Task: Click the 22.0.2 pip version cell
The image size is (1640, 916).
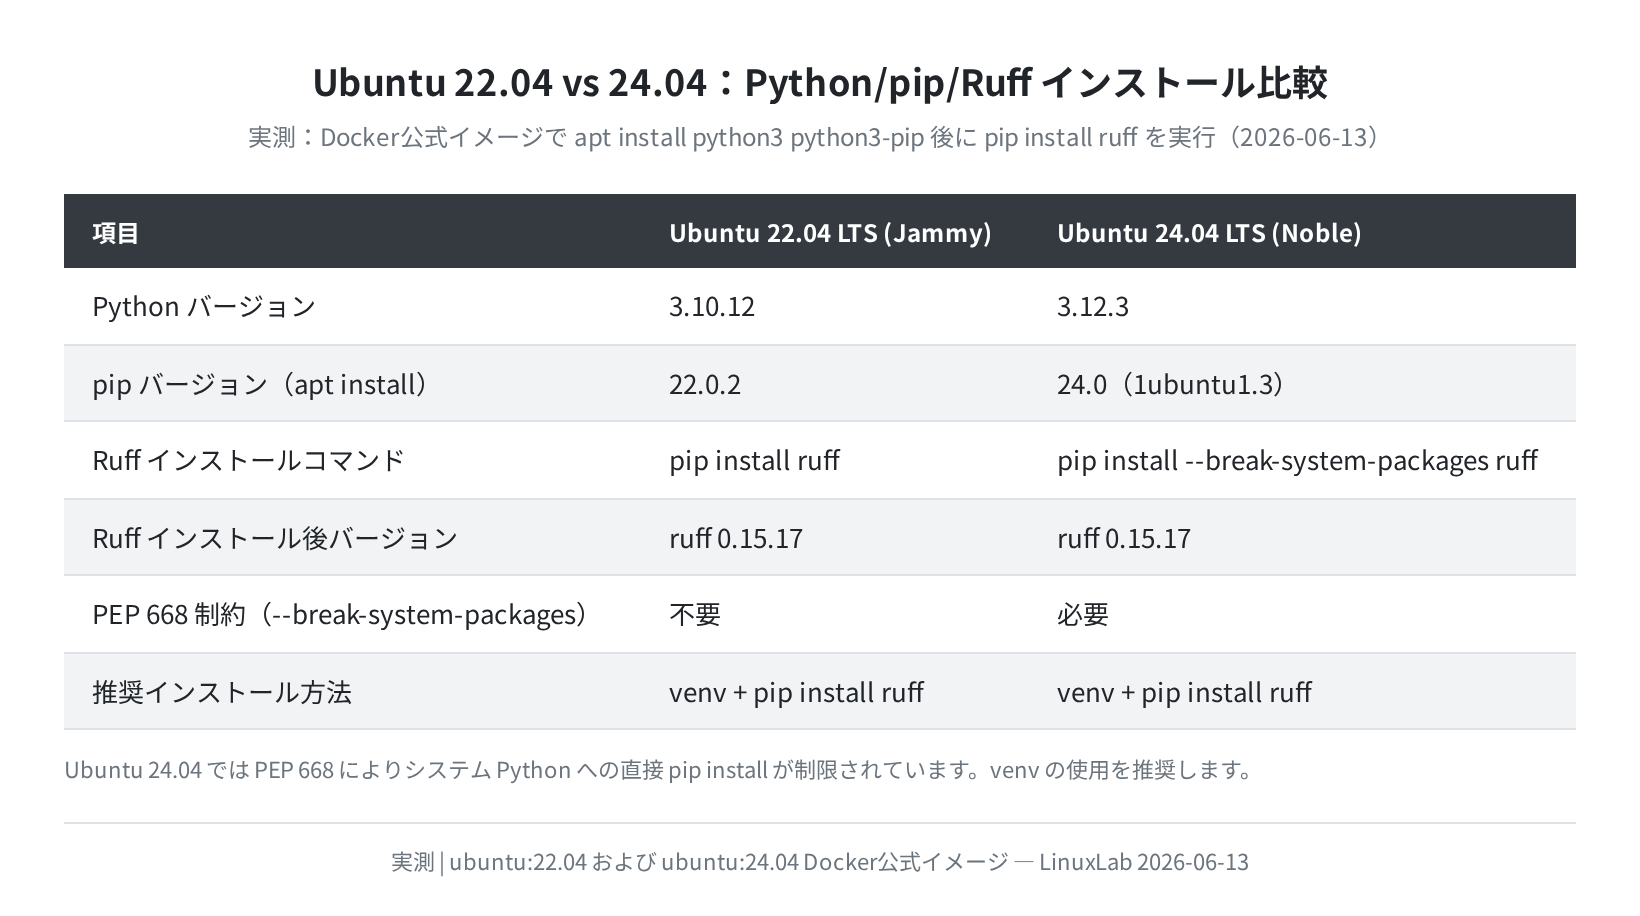Action: click(705, 385)
